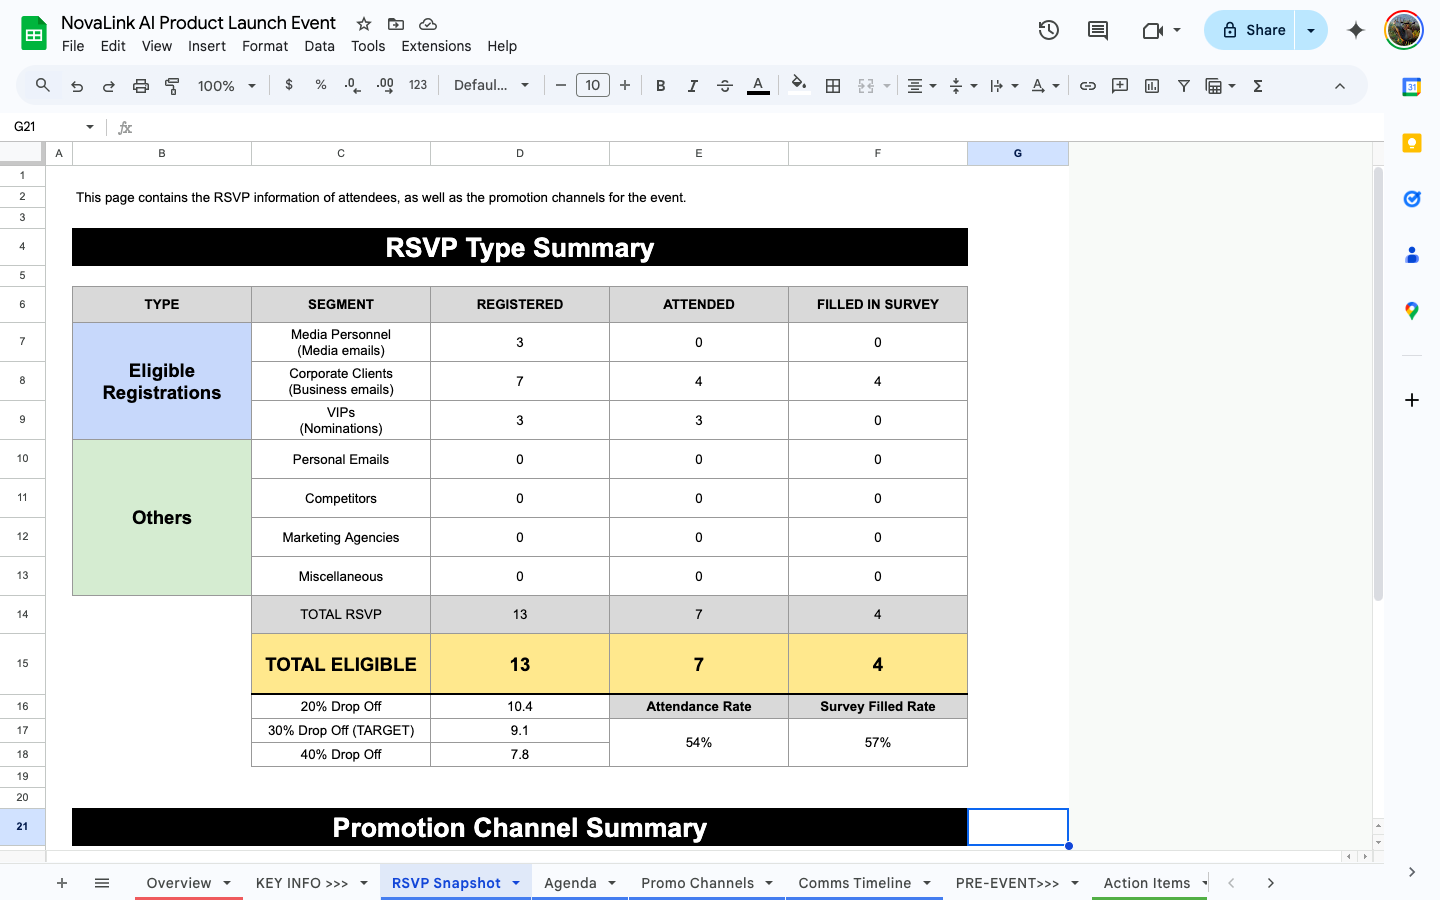The width and height of the screenshot is (1440, 900).
Task: Increase decimal places
Action: [385, 86]
